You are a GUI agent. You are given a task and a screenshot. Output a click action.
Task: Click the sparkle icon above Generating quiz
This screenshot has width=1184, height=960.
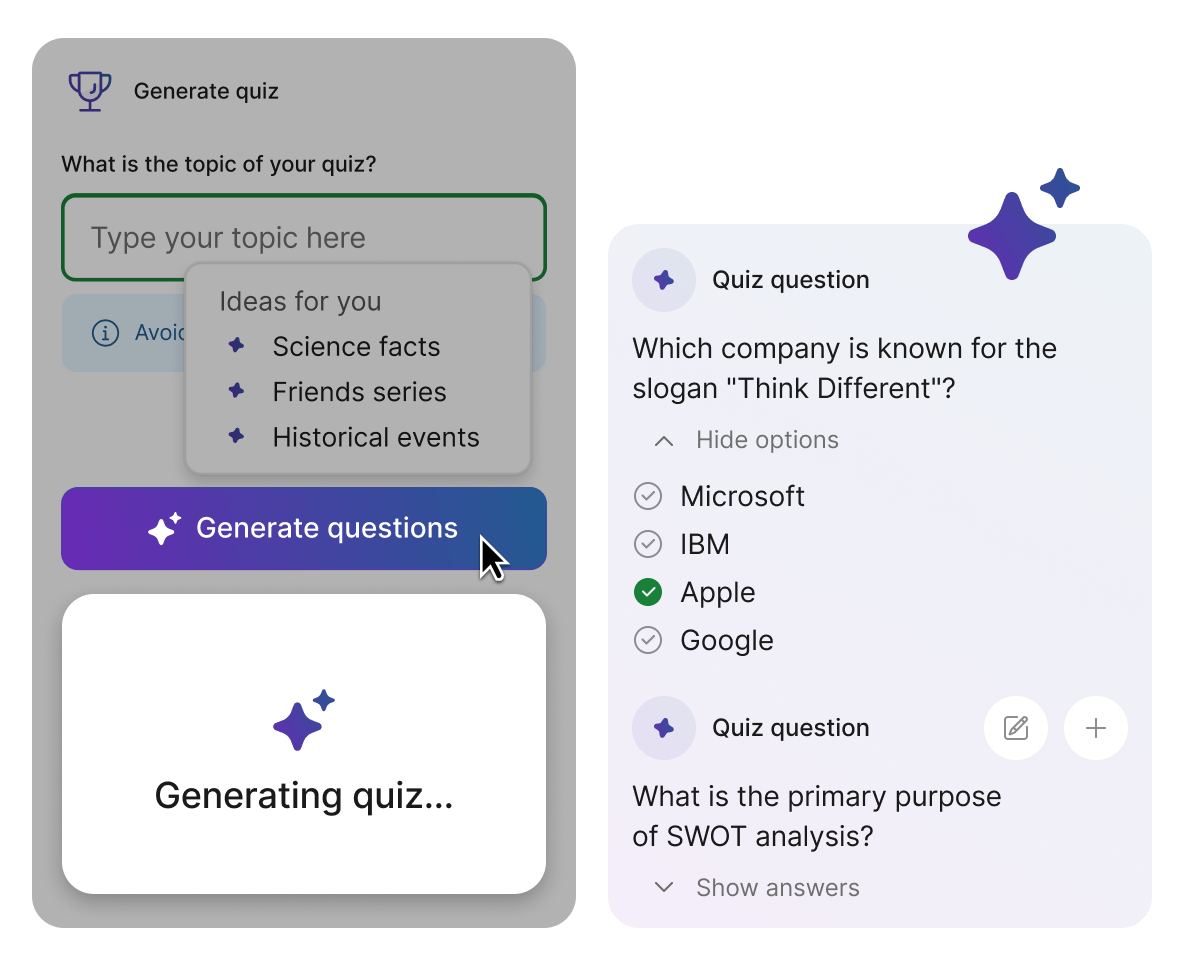coord(302,720)
